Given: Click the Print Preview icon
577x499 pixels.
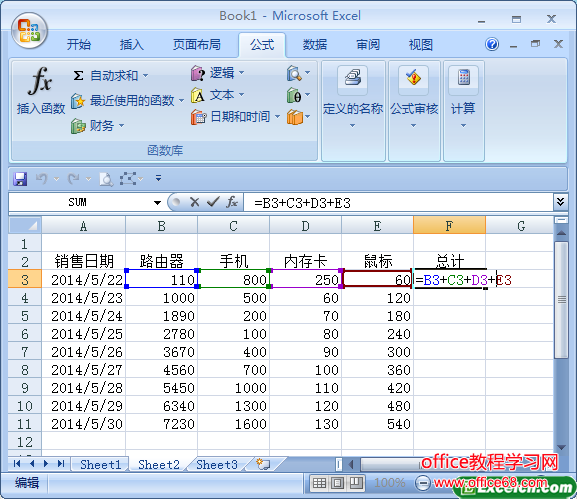Looking at the screenshot, I should 106,179.
